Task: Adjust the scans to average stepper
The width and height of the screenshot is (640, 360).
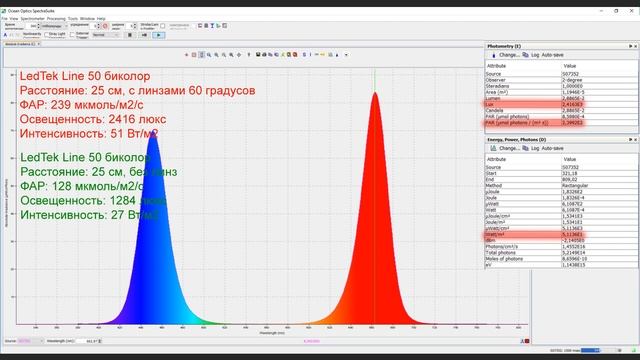Action: (98, 26)
